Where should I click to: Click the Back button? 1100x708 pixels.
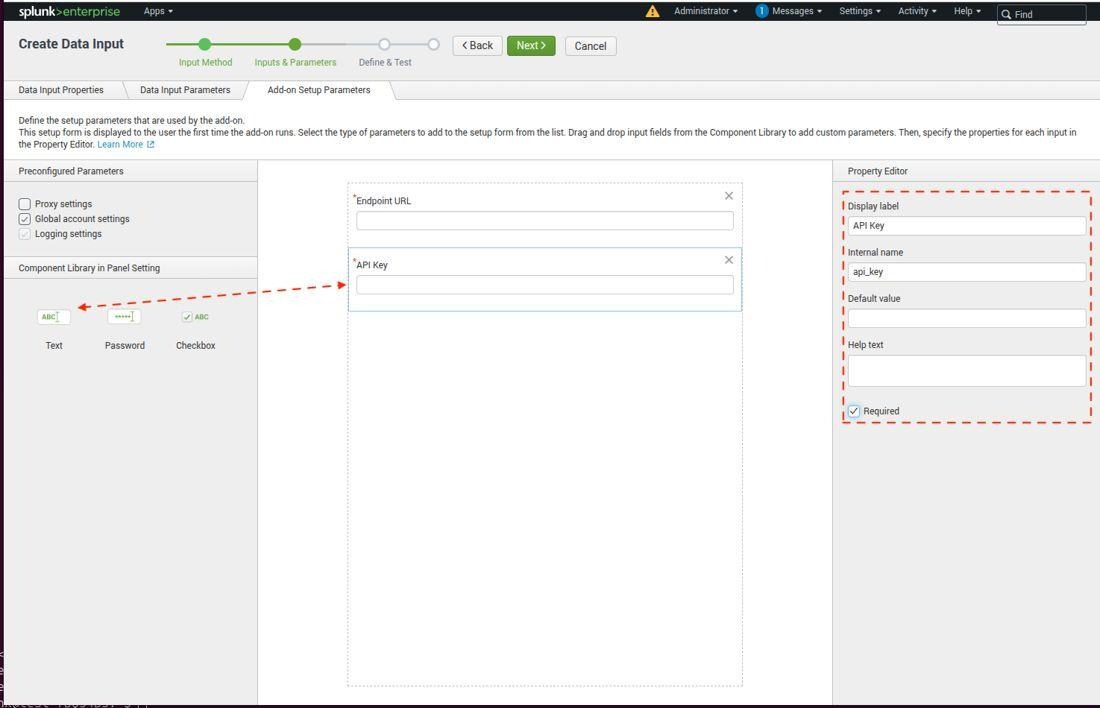click(x=478, y=46)
